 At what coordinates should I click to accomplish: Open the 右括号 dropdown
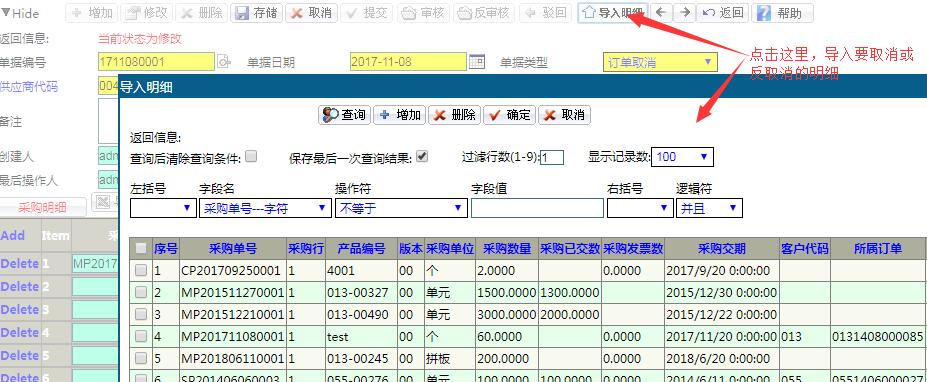click(x=640, y=208)
